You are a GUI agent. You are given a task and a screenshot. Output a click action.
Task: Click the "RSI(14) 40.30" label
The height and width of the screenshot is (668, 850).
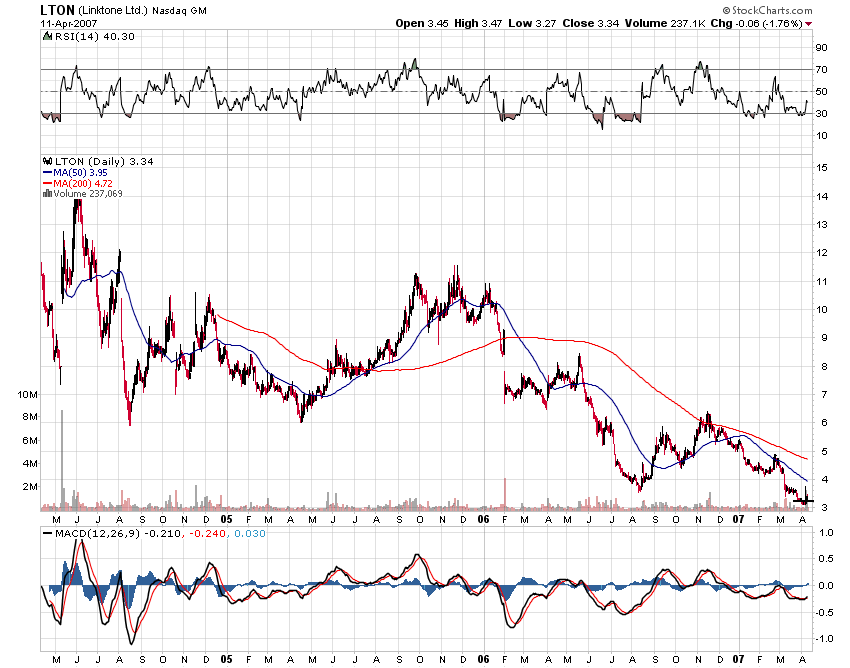tap(95, 36)
